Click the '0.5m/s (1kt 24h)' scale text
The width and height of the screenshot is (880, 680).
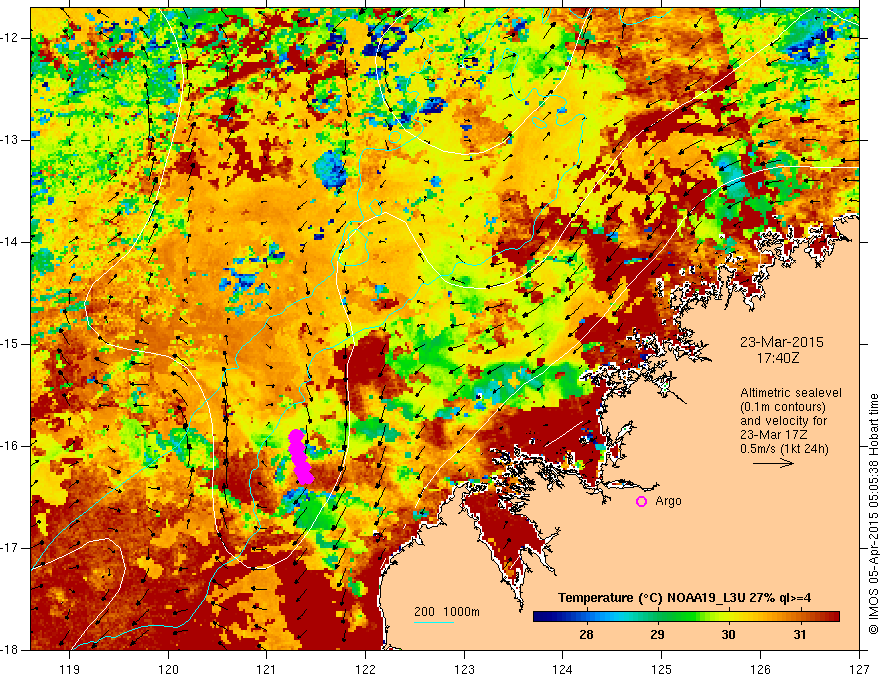tap(785, 449)
